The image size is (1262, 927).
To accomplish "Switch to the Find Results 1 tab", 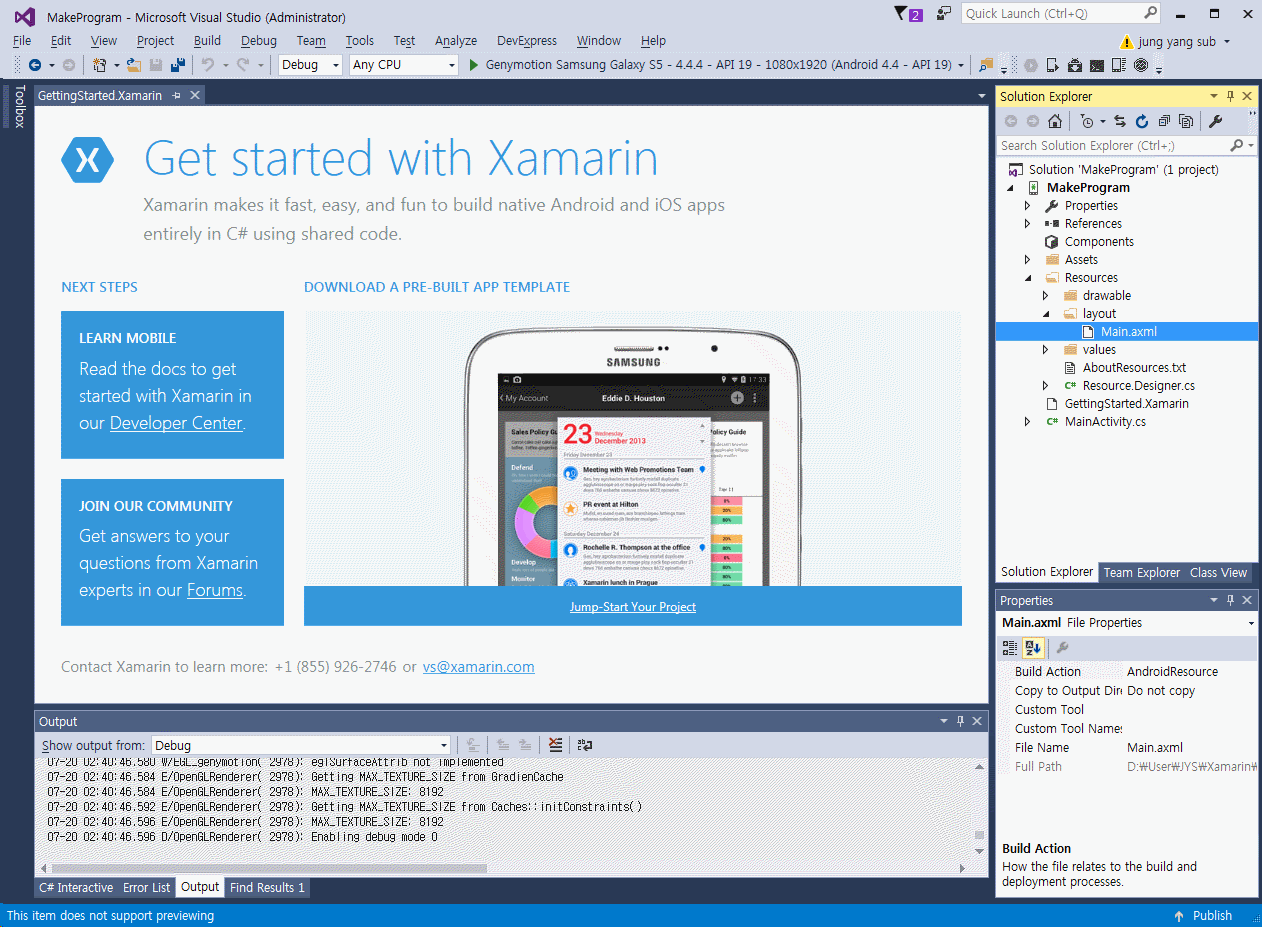I will click(267, 888).
